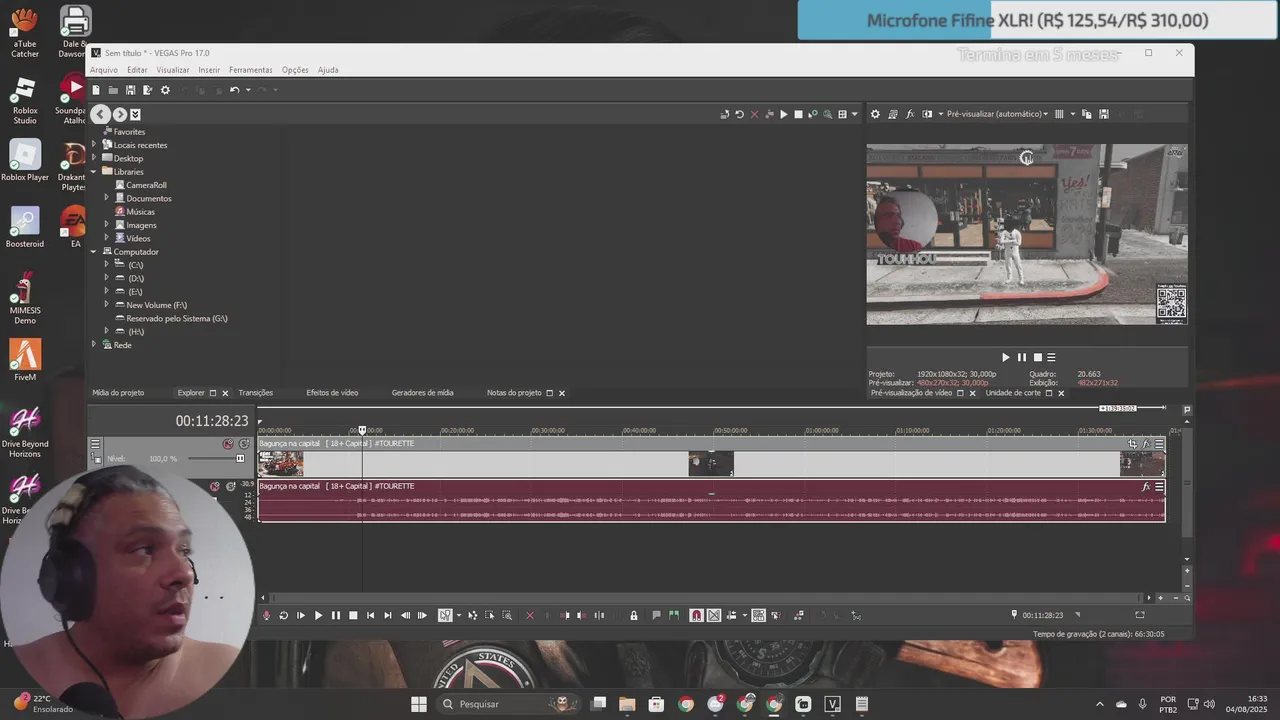This screenshot has width=1280, height=720.
Task: Collapse the Computador tree node
Action: 94,251
